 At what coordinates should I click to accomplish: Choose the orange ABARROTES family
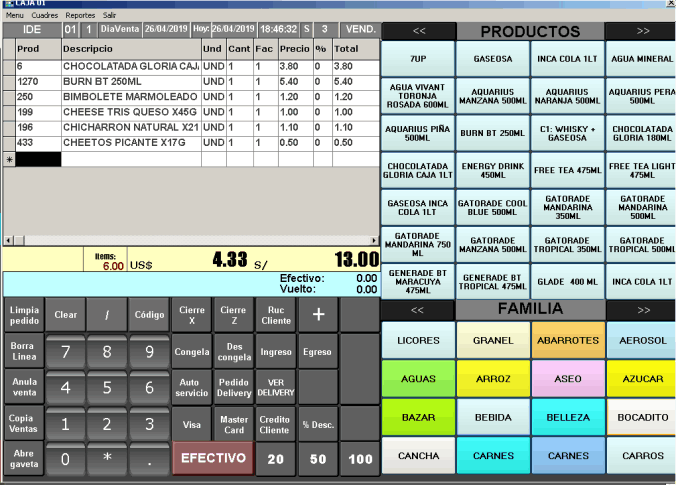(568, 340)
